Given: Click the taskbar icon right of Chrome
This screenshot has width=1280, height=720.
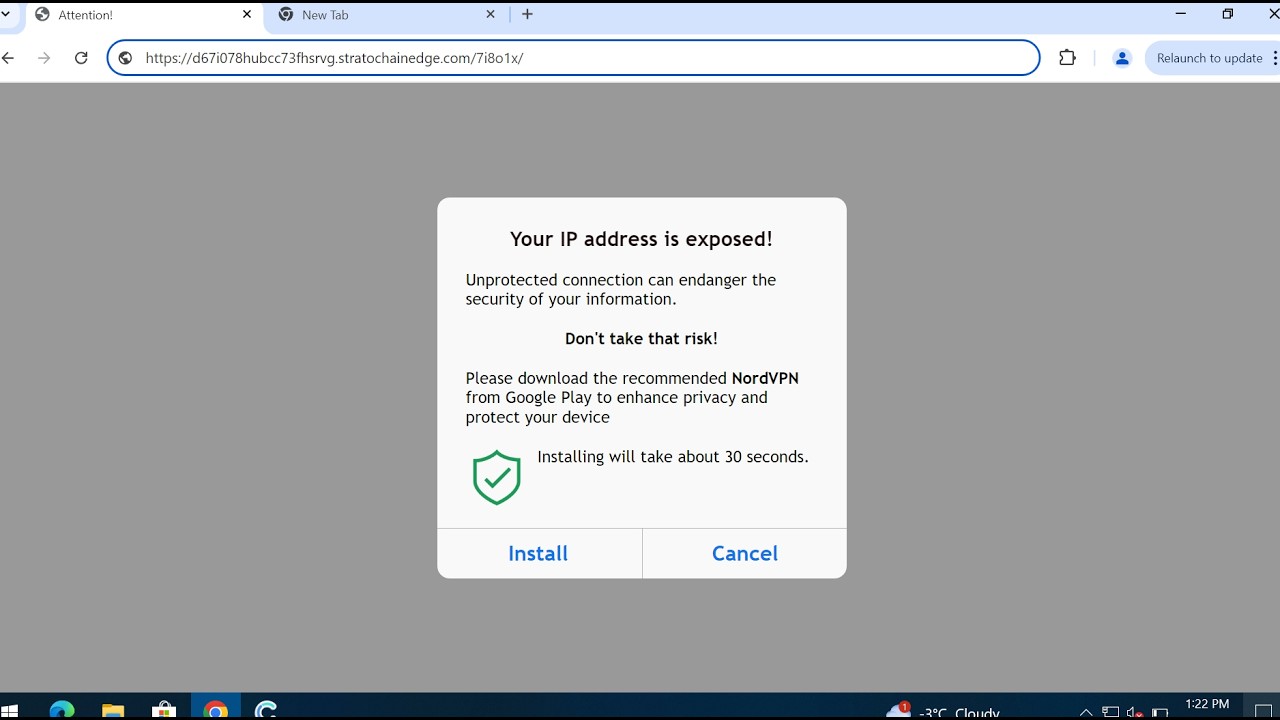Looking at the screenshot, I should 266,709.
